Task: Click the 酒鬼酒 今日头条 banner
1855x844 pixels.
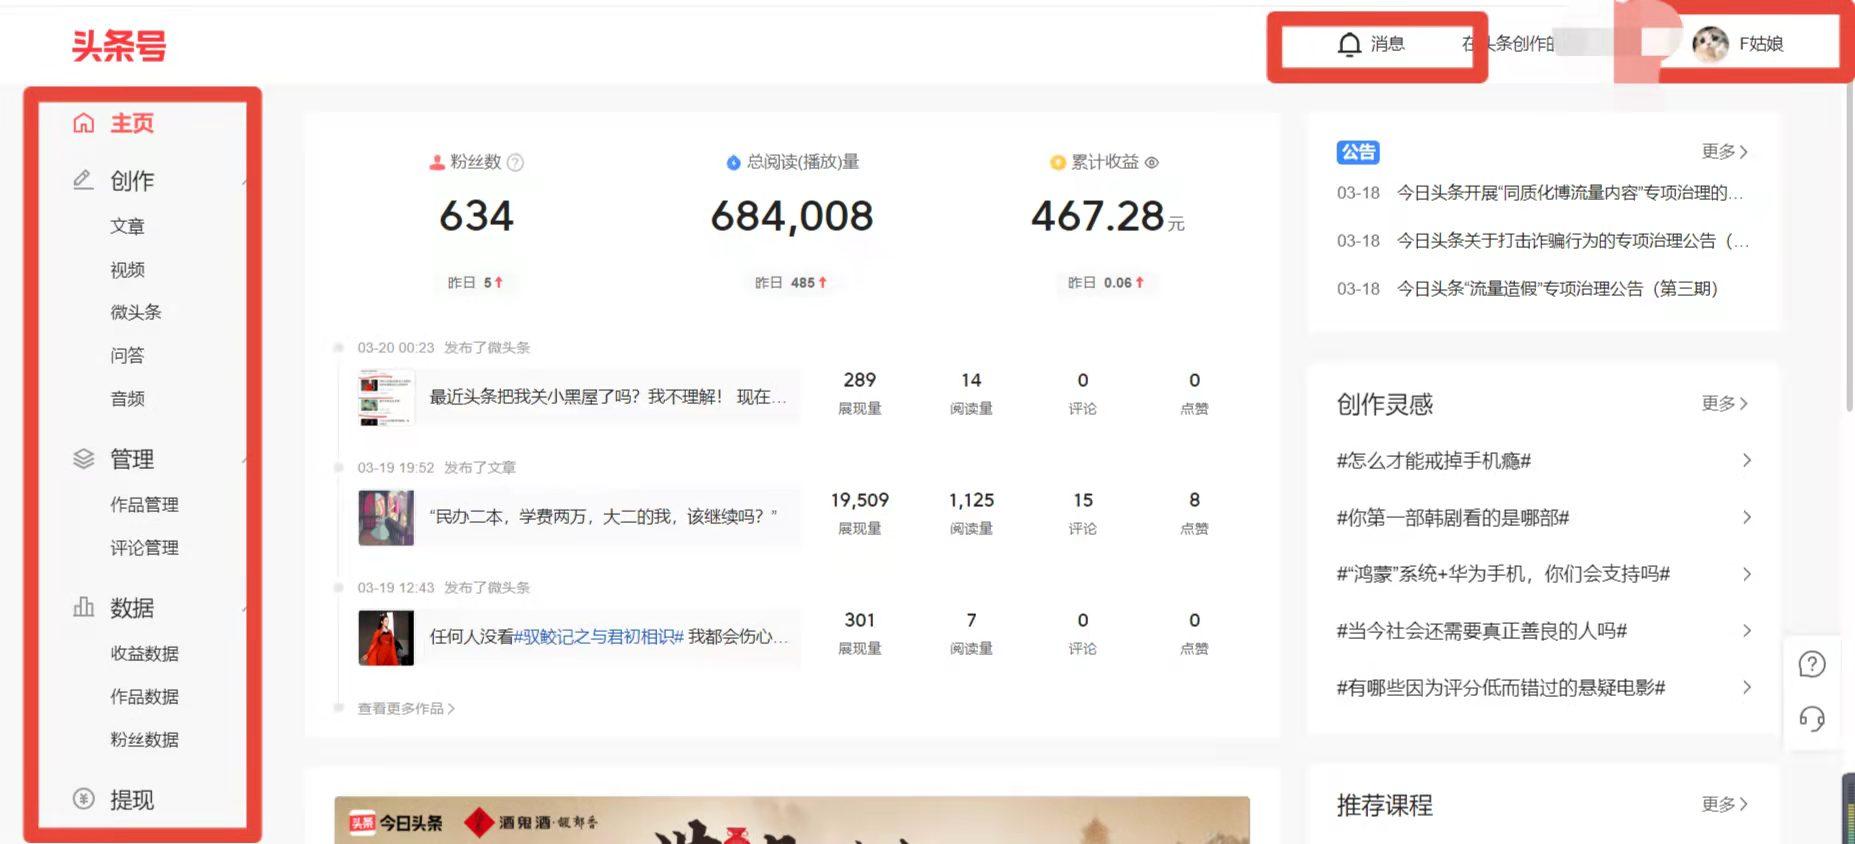Action: (792, 820)
